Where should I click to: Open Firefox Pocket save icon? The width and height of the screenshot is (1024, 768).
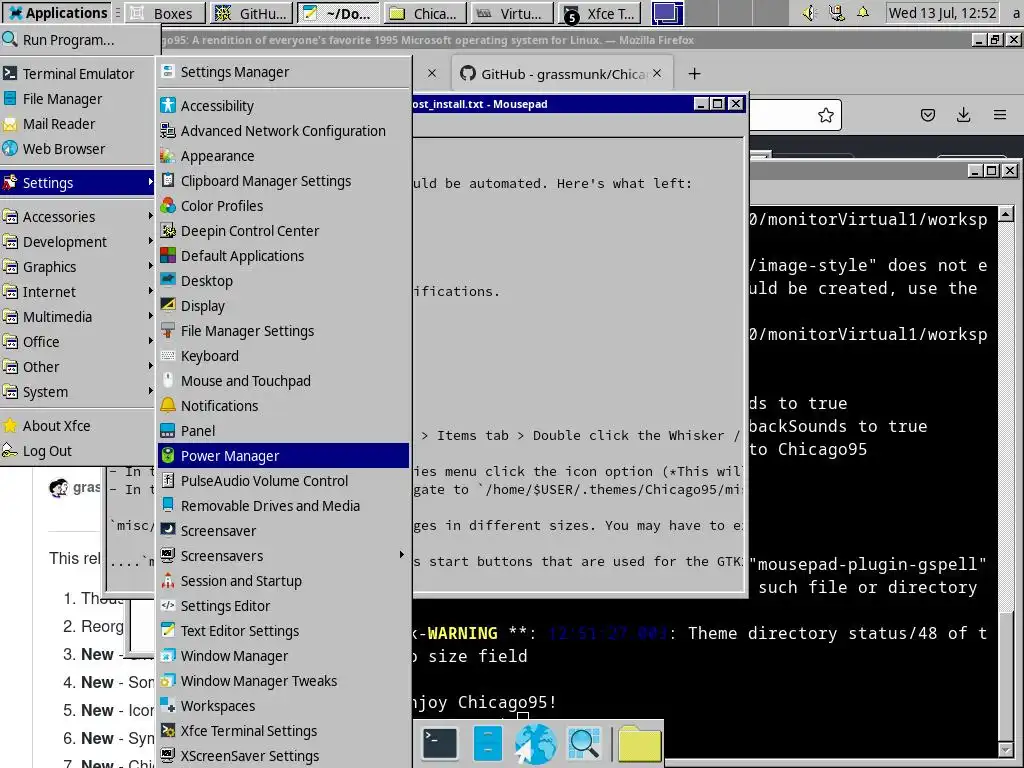927,116
